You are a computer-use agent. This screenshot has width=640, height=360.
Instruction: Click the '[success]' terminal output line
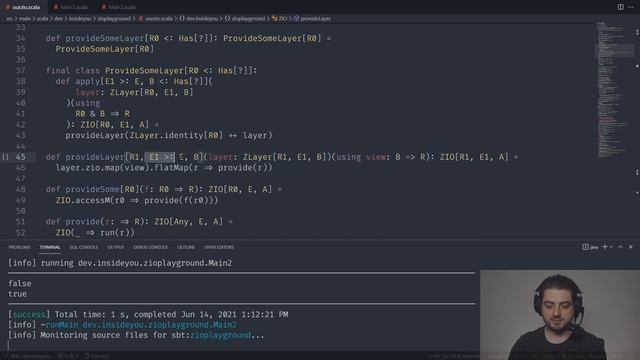[x=148, y=314]
